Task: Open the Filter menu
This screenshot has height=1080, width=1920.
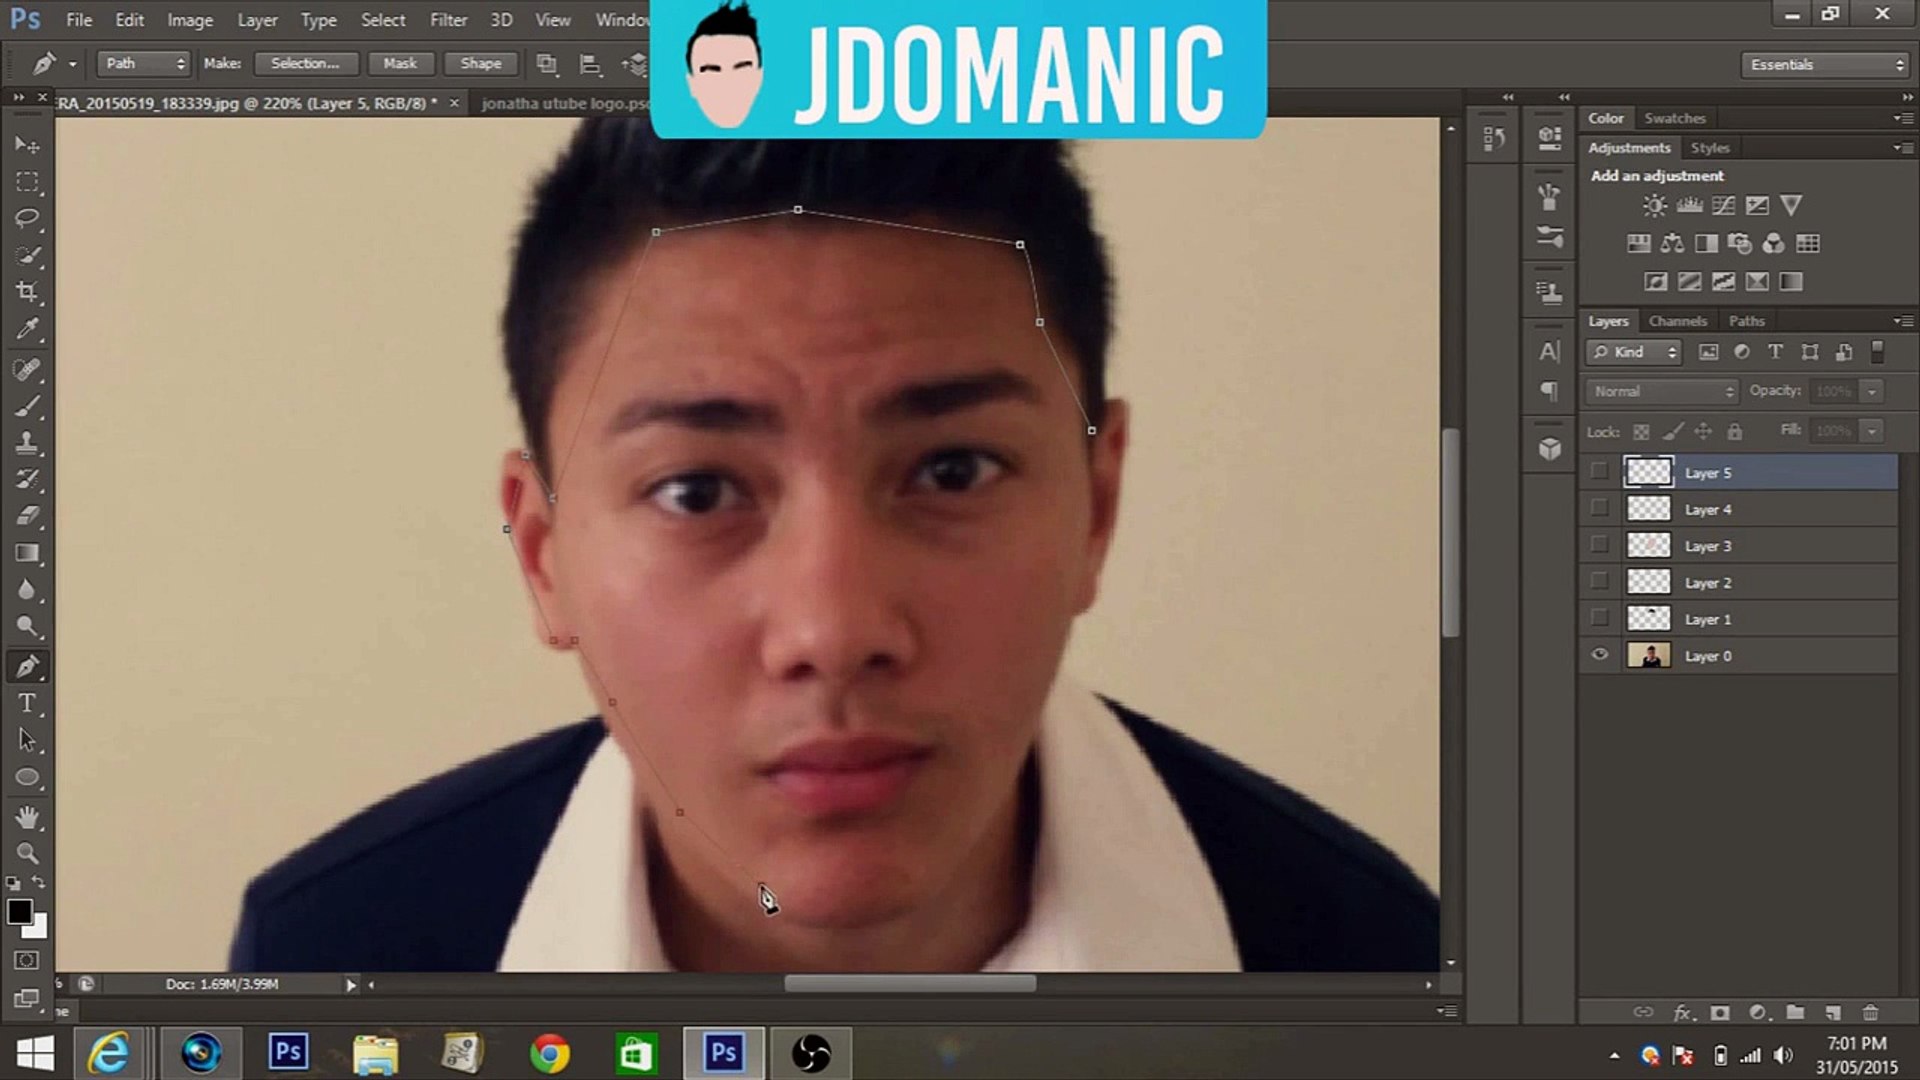Action: [447, 20]
